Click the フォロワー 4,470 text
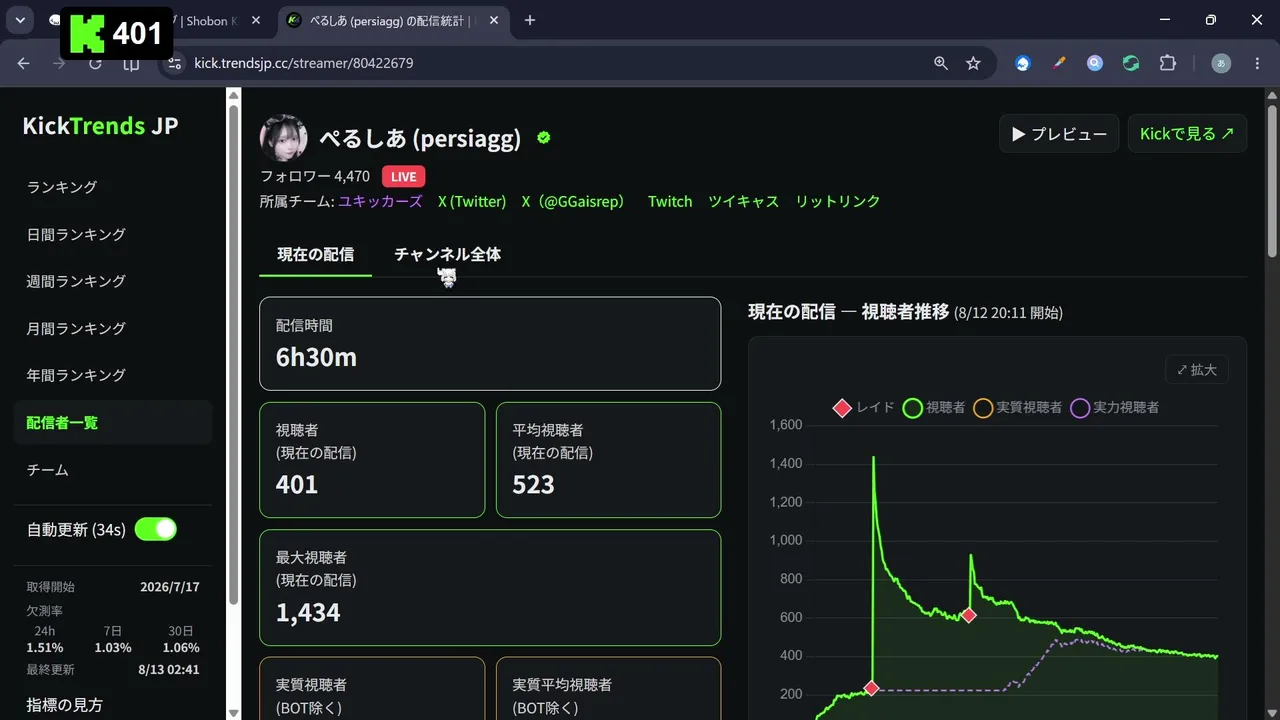 tap(315, 177)
